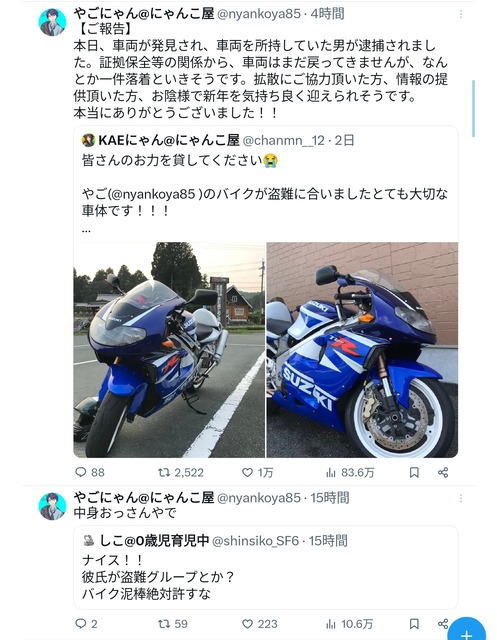This screenshot has height=640, width=497.
Task: Open quoted post by しこ@0歳児育児中
Action: click(266, 567)
